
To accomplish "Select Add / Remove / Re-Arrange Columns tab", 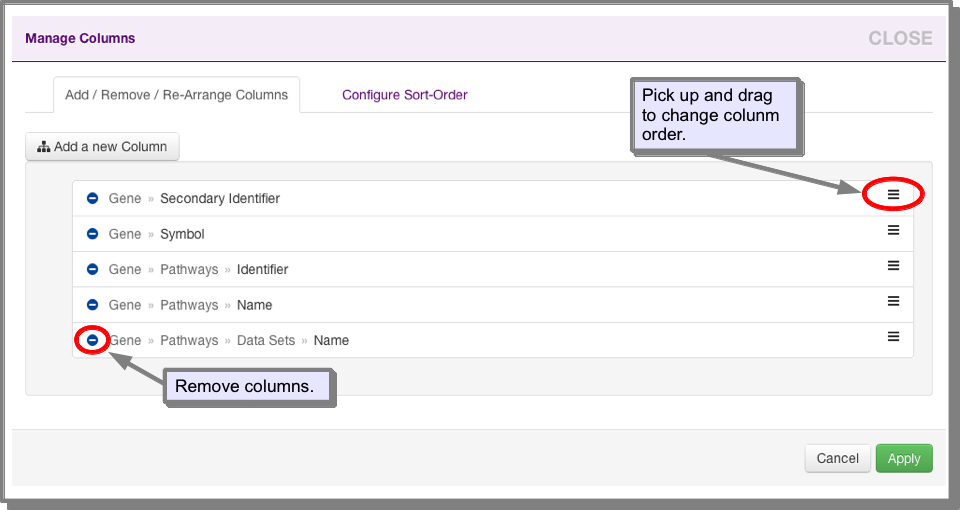I will tap(176, 95).
